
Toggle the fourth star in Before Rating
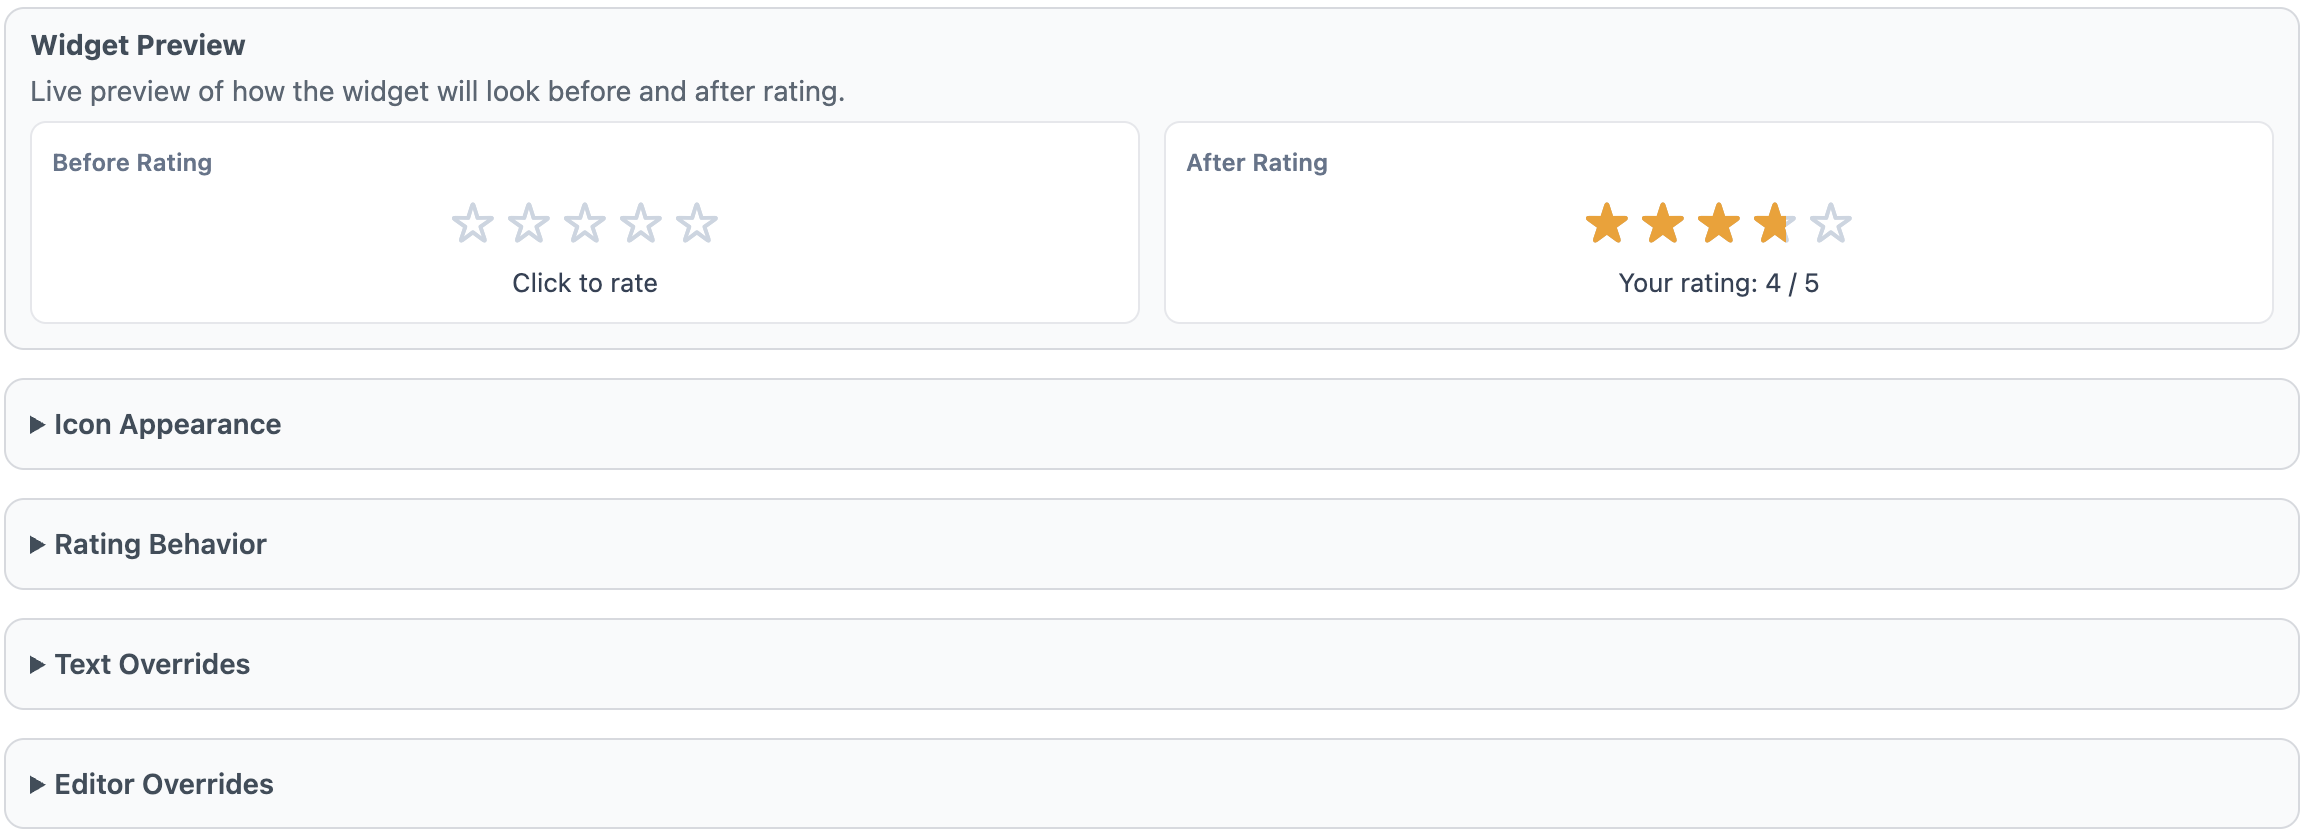pos(640,224)
